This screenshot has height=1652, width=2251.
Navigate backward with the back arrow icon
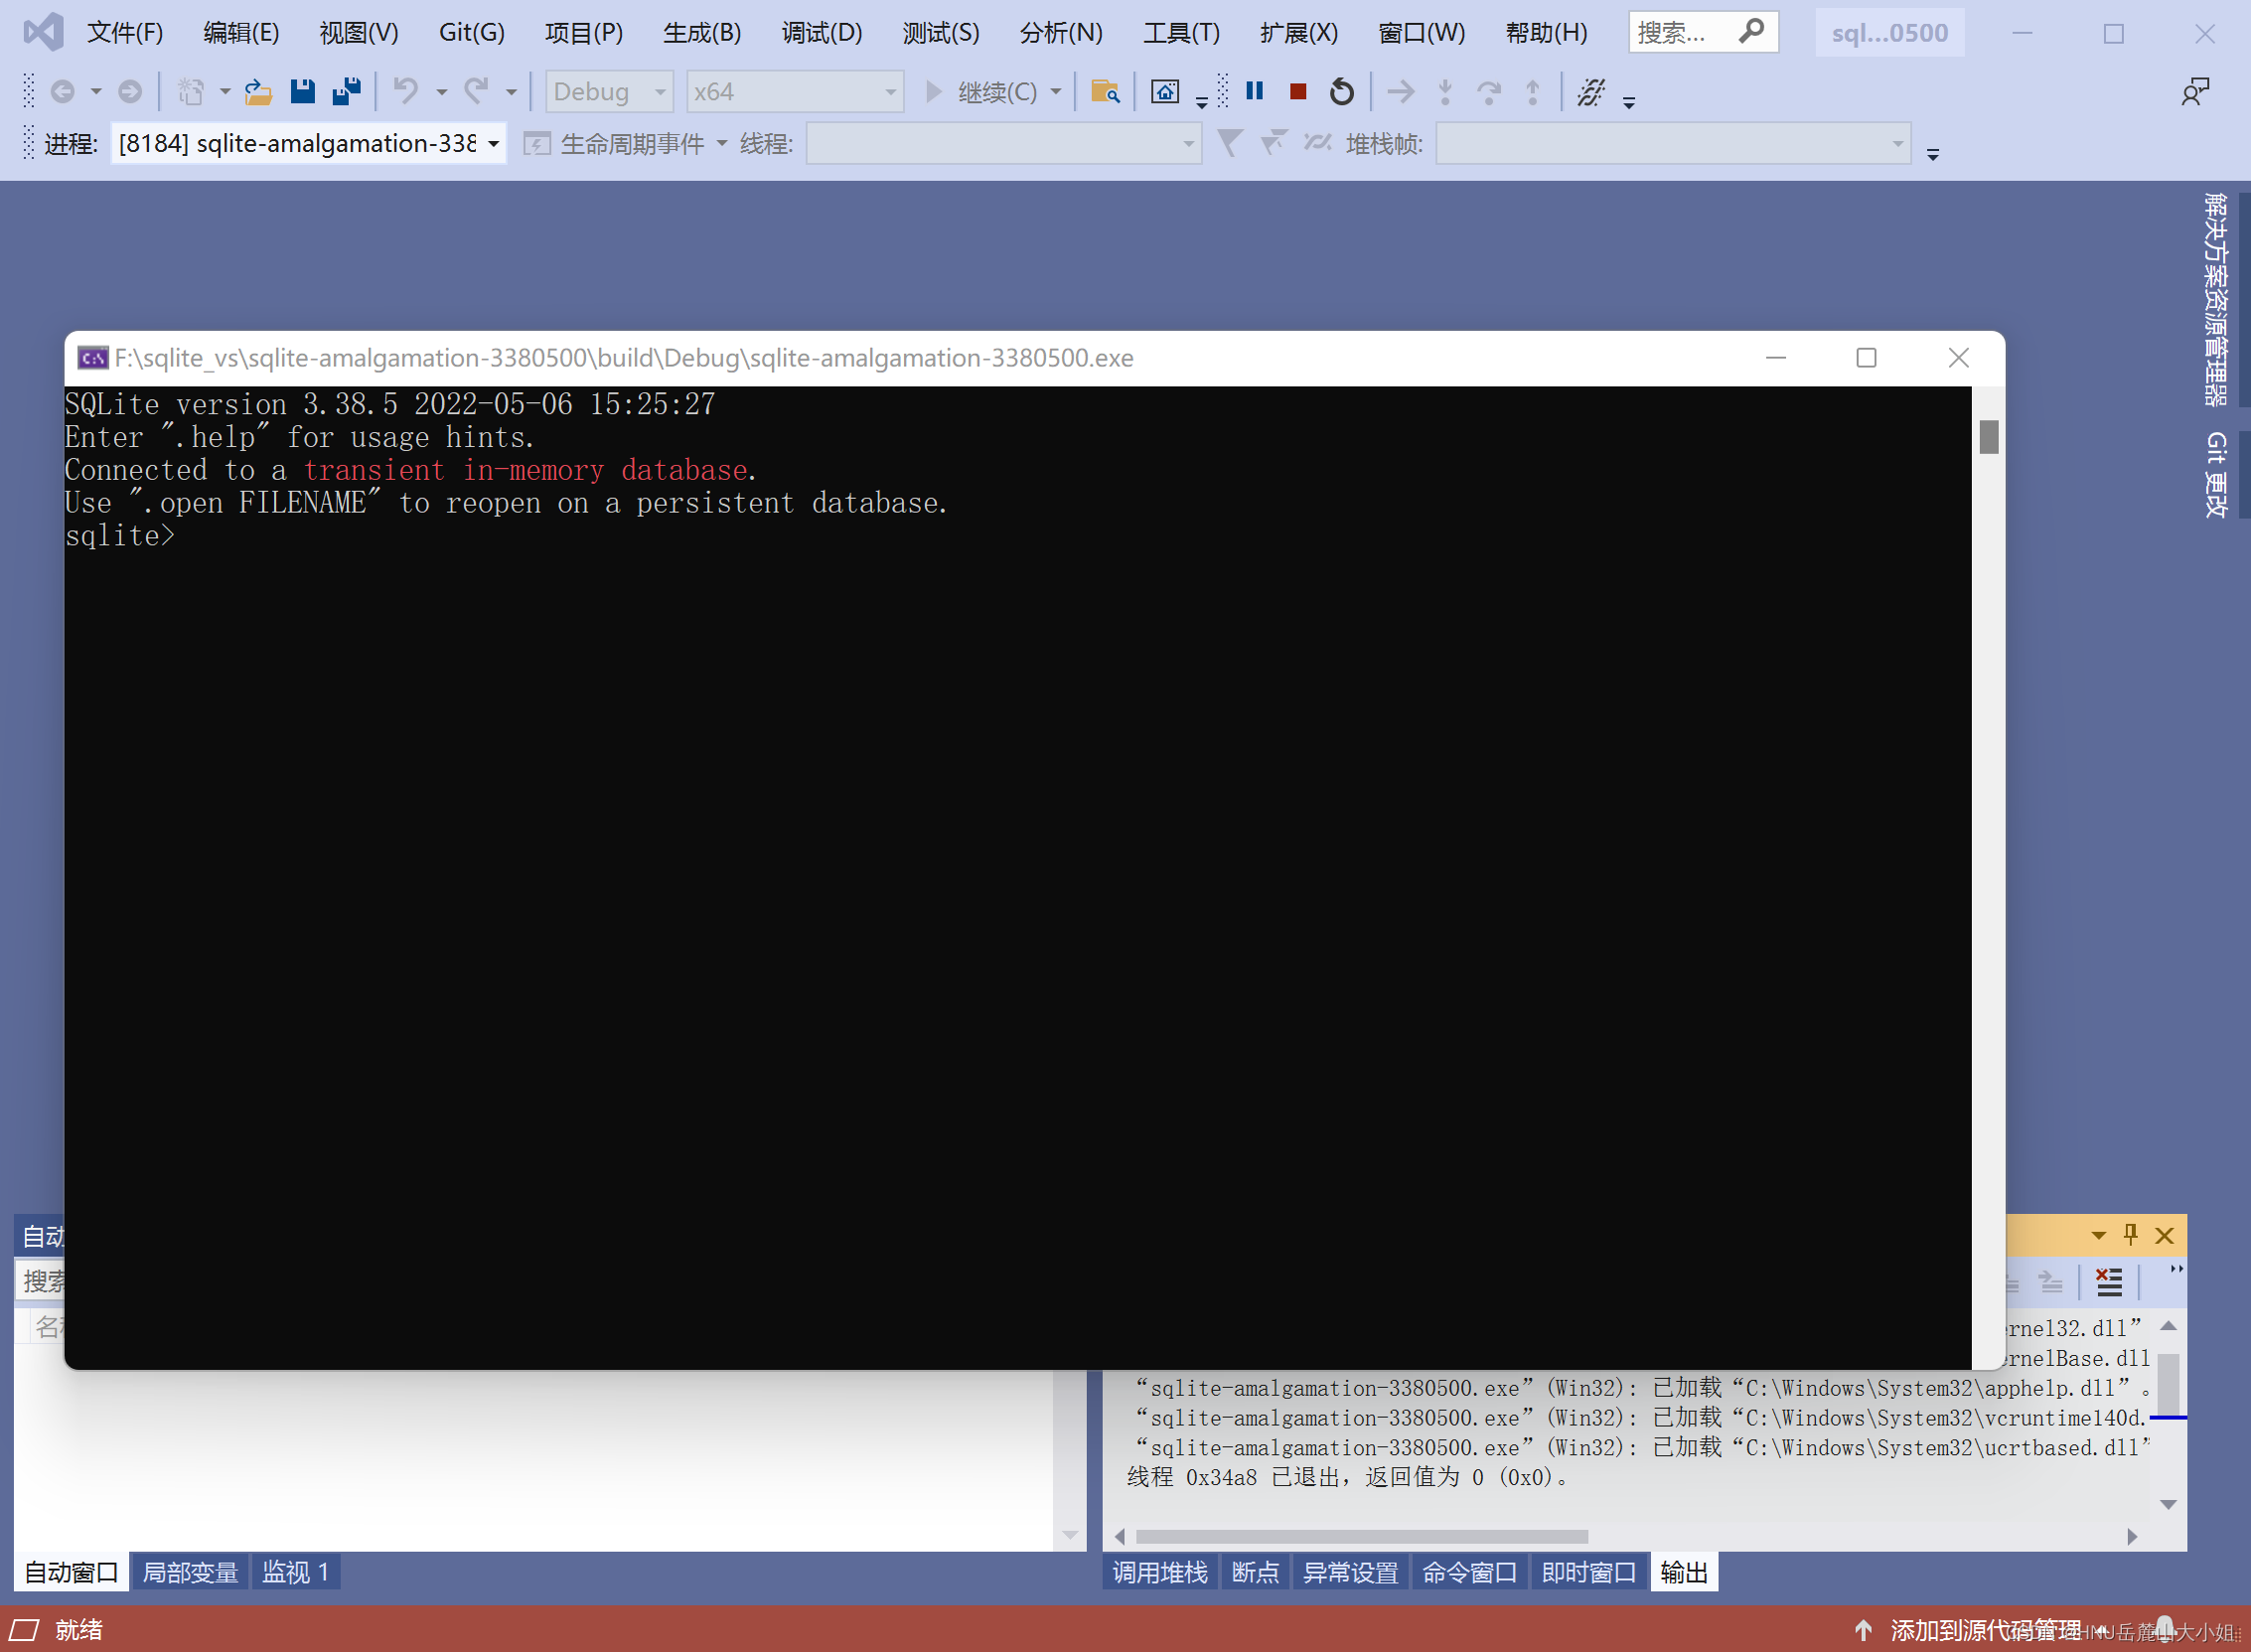[x=62, y=92]
